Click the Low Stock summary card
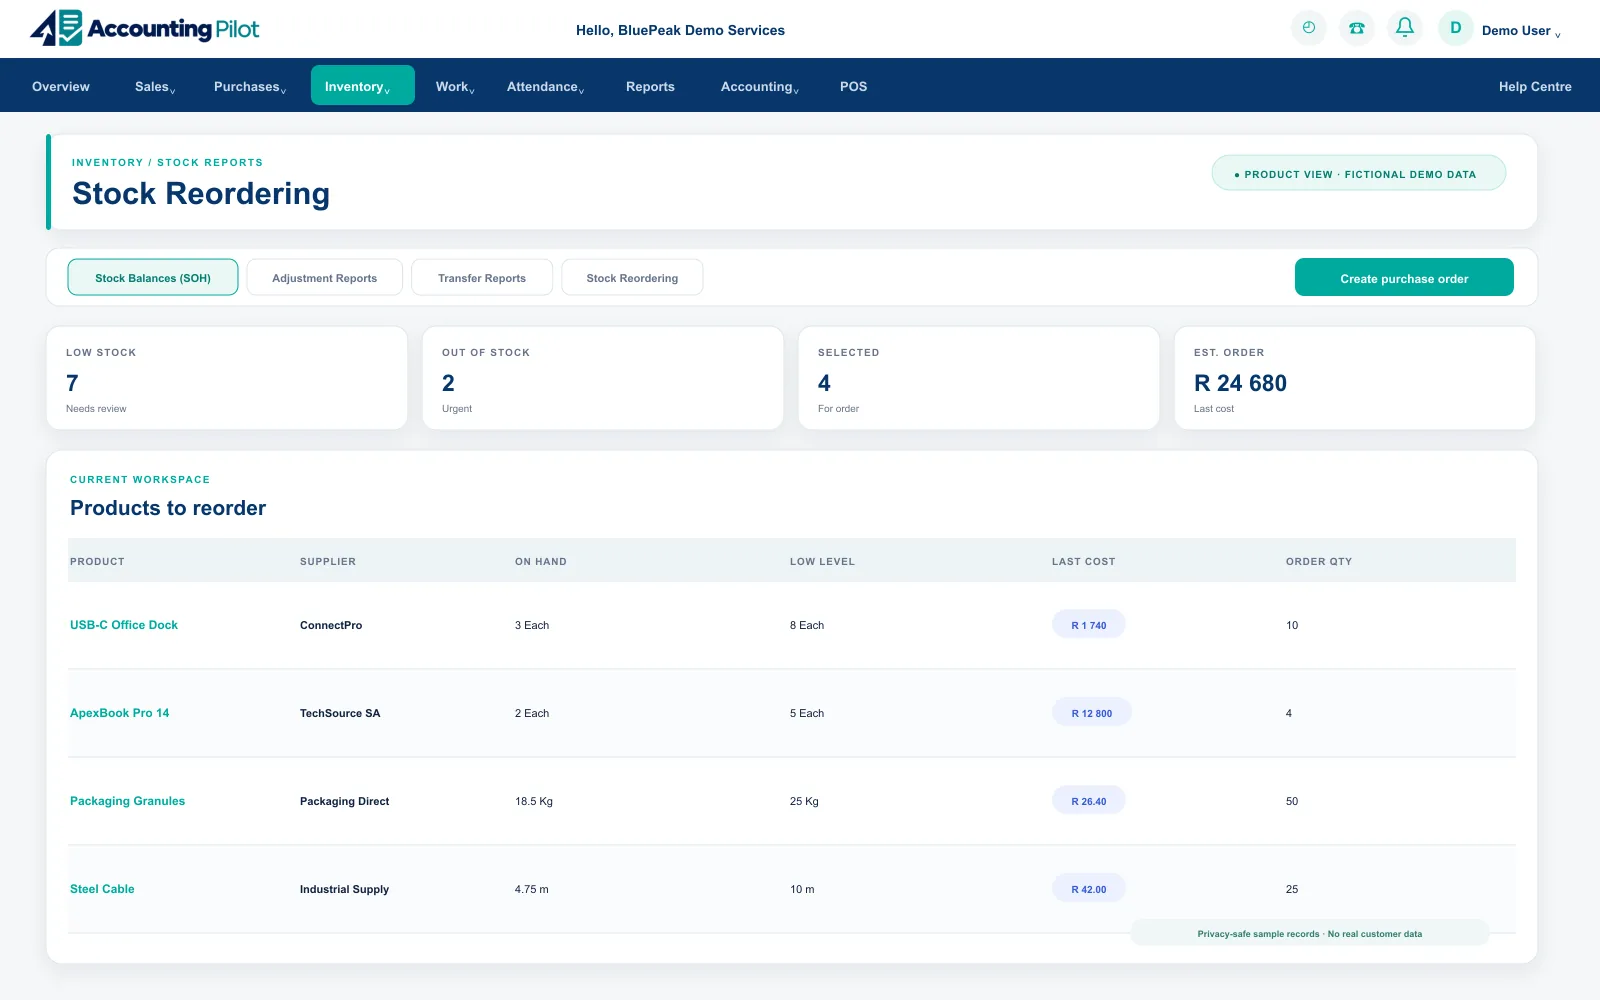Image resolution: width=1600 pixels, height=1000 pixels. click(227, 378)
